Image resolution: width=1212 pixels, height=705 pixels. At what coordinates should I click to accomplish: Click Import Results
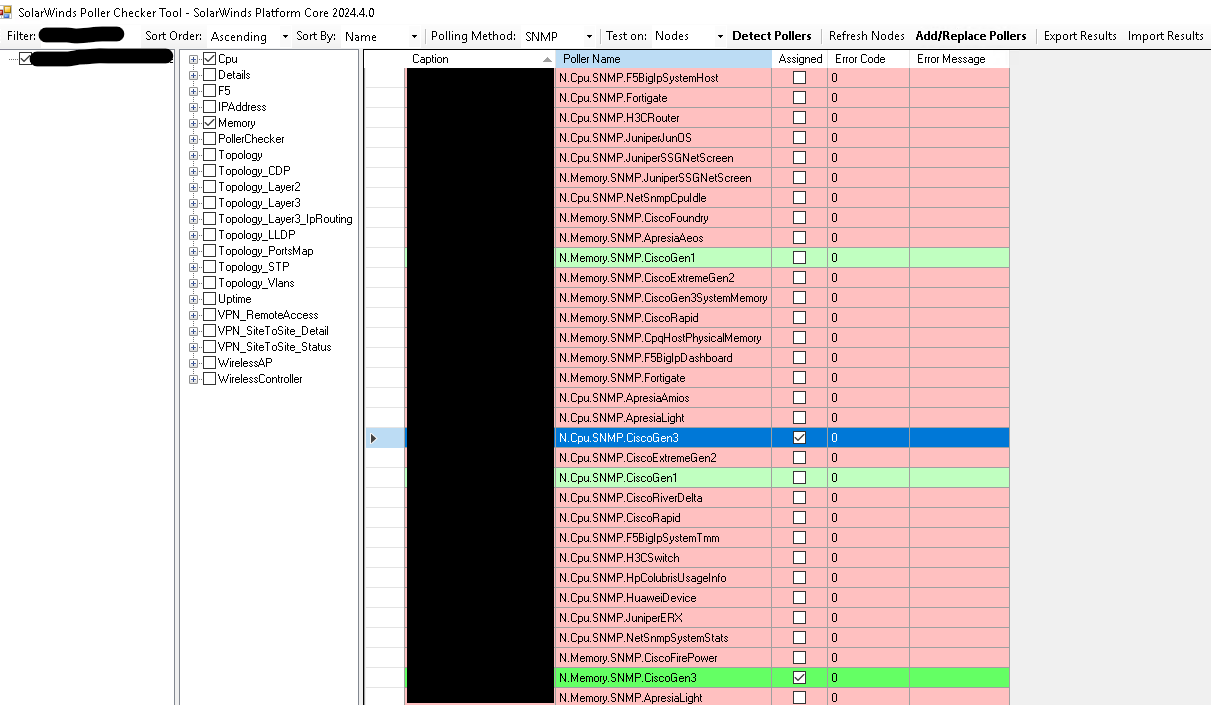coord(1166,36)
